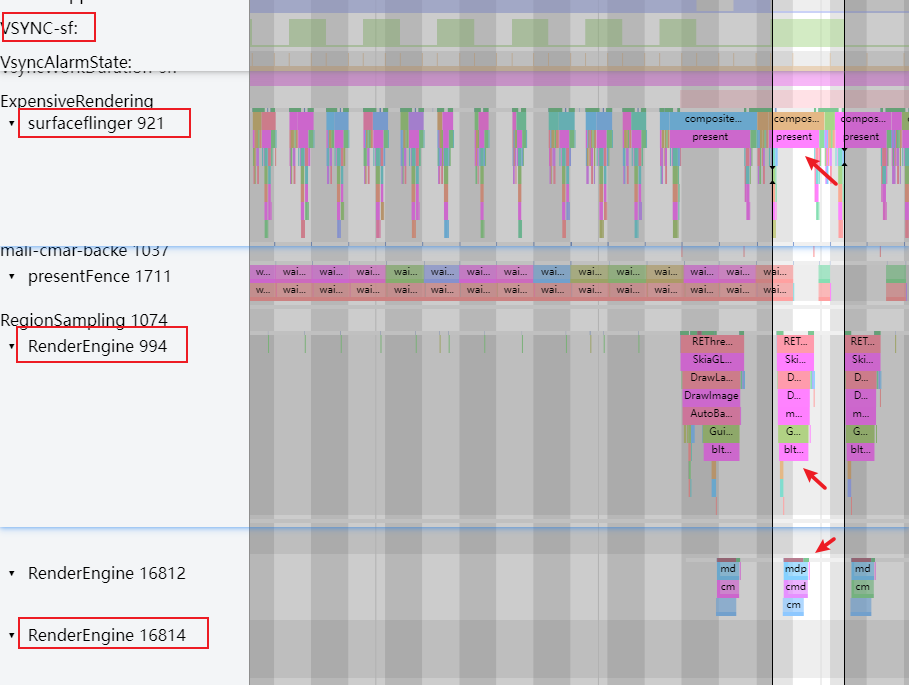Click the wide blue composite slice
This screenshot has height=685, width=909.
(x=713, y=119)
